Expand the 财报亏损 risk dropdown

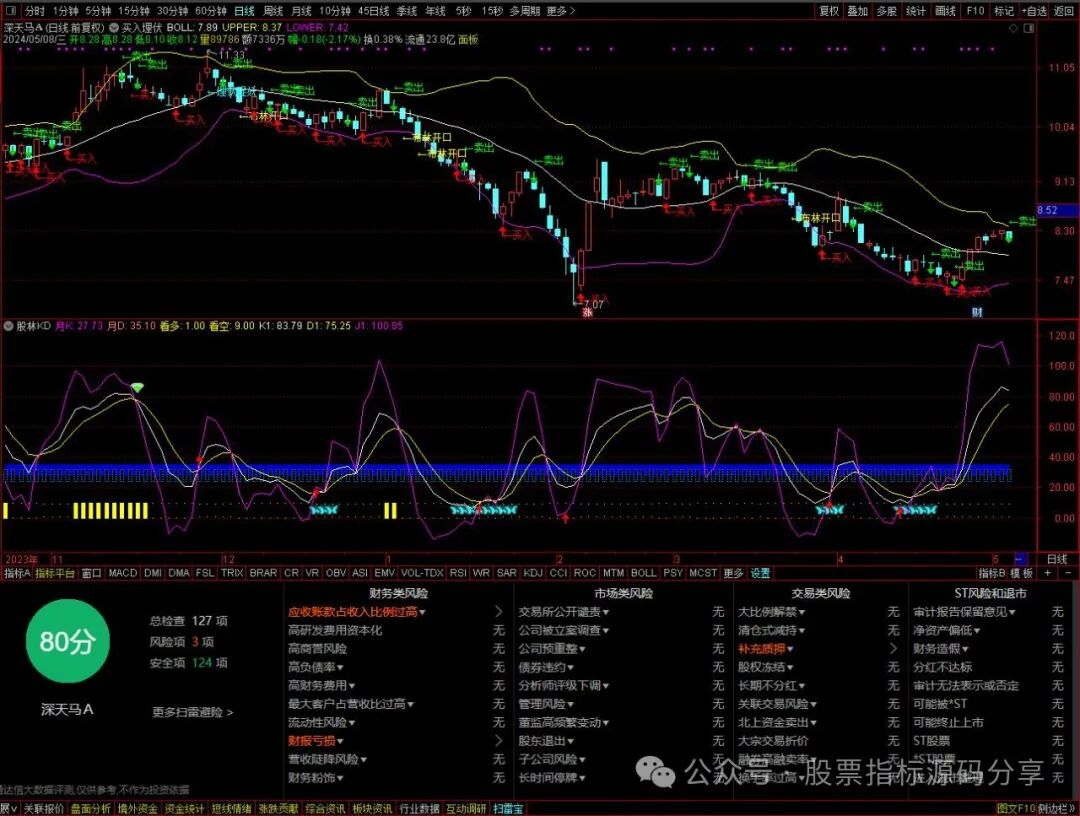click(x=340, y=741)
